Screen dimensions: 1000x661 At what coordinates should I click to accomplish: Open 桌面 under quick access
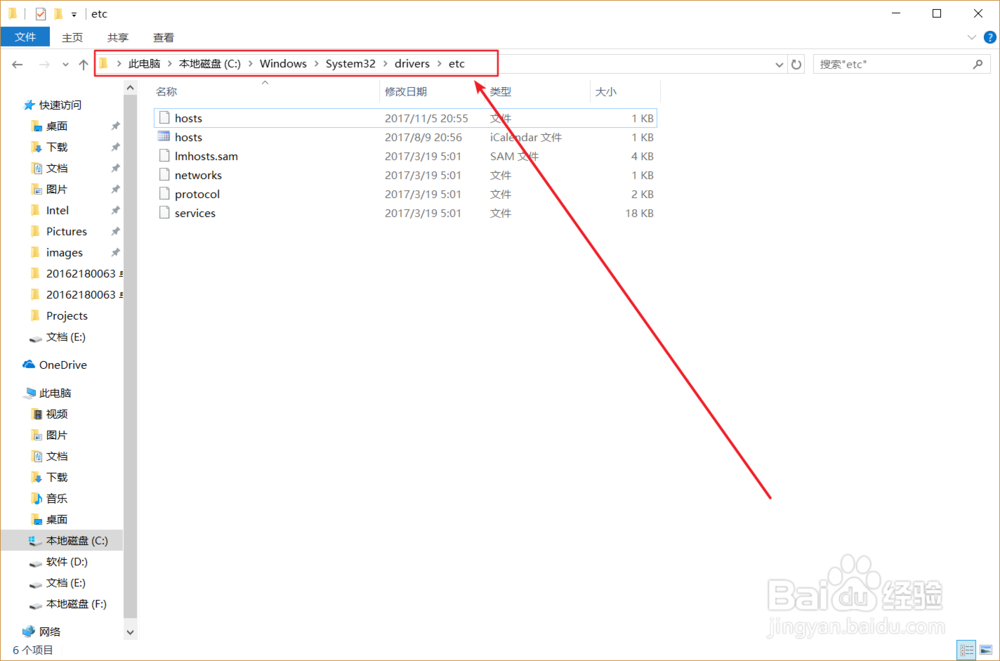coord(57,126)
